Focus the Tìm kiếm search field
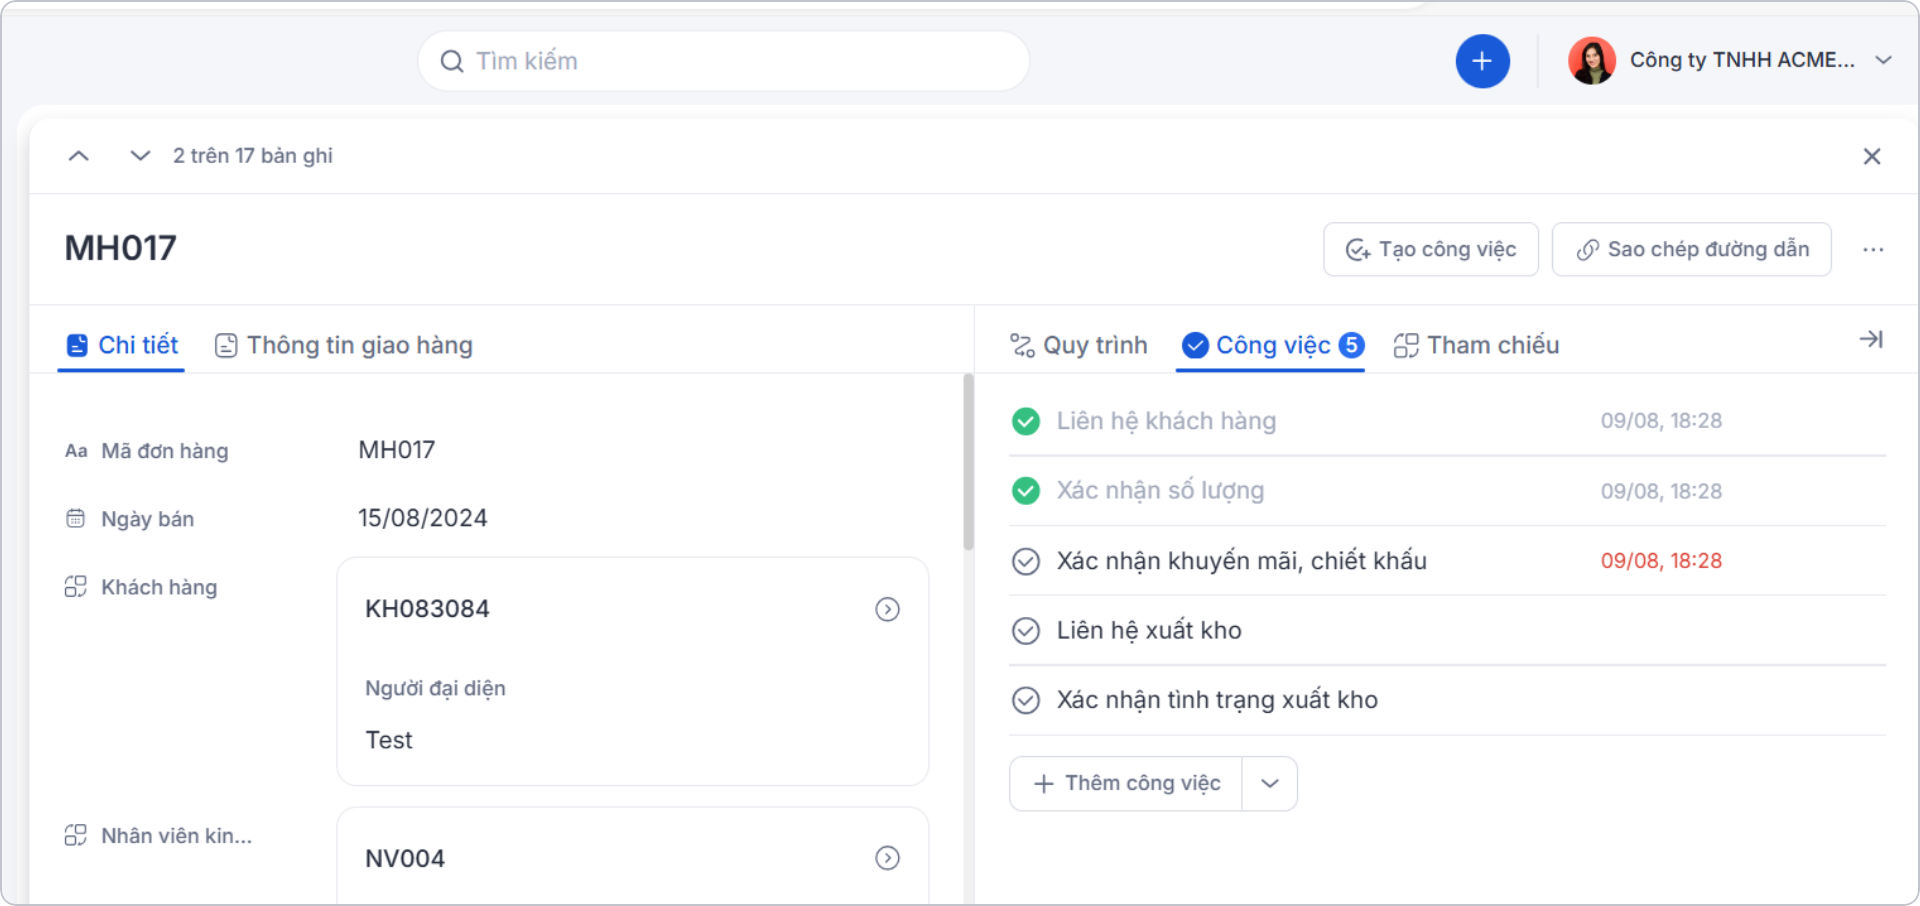The image size is (1920, 906). pos(724,61)
